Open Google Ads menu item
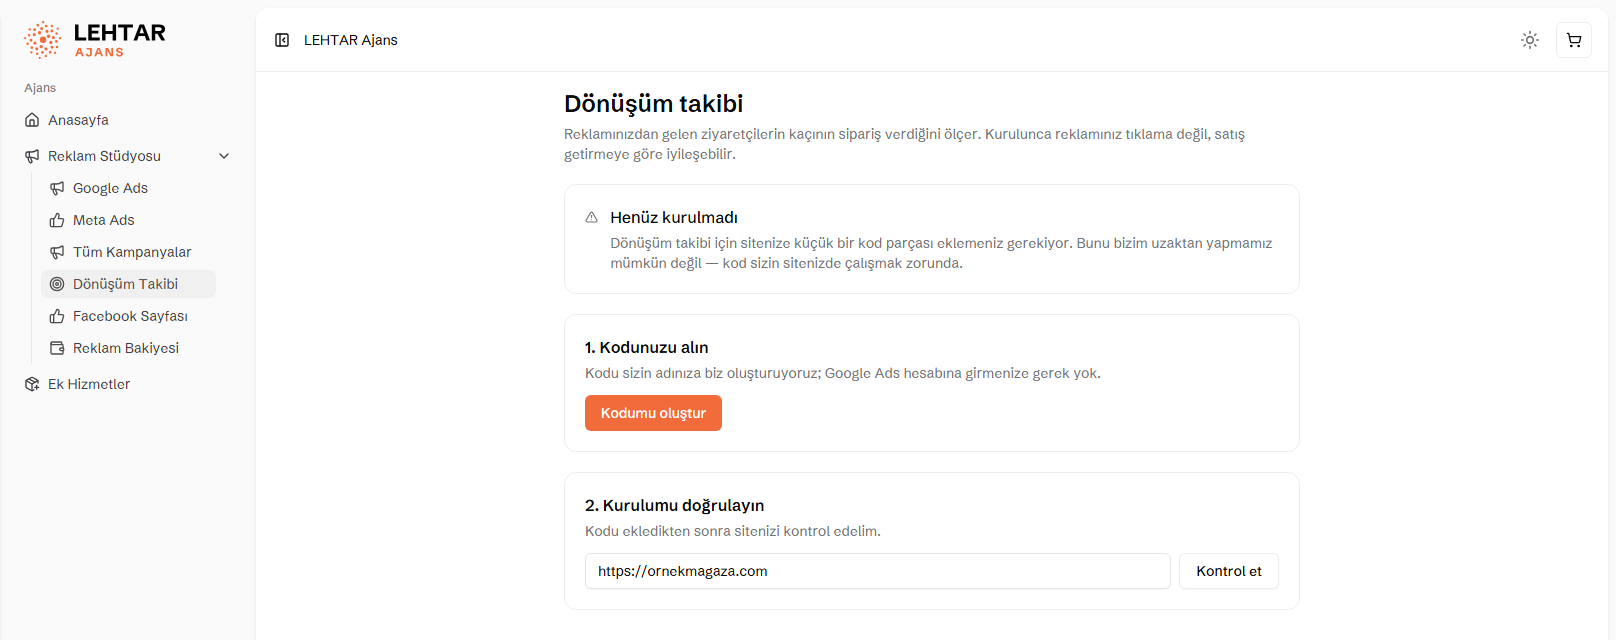Screen dimensions: 1616x640 coord(128,188)
